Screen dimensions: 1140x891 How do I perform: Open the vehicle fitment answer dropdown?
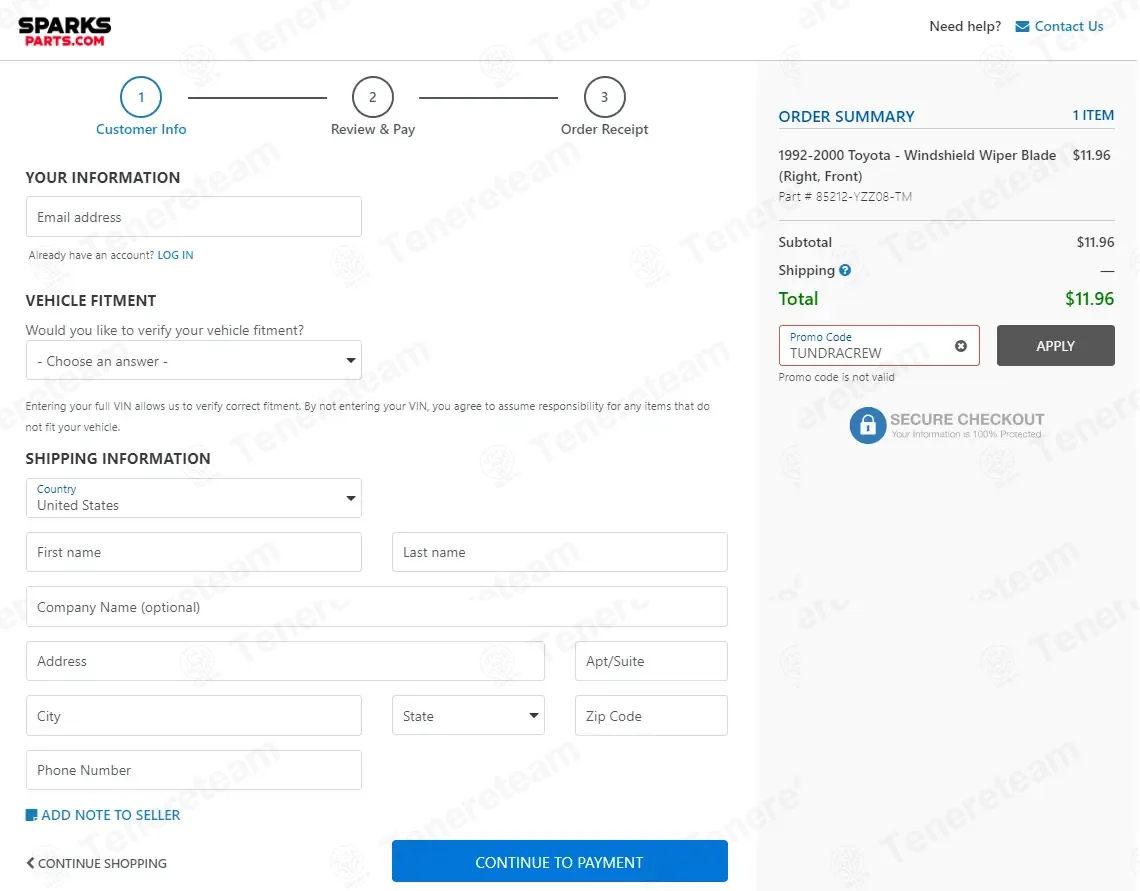(x=193, y=360)
